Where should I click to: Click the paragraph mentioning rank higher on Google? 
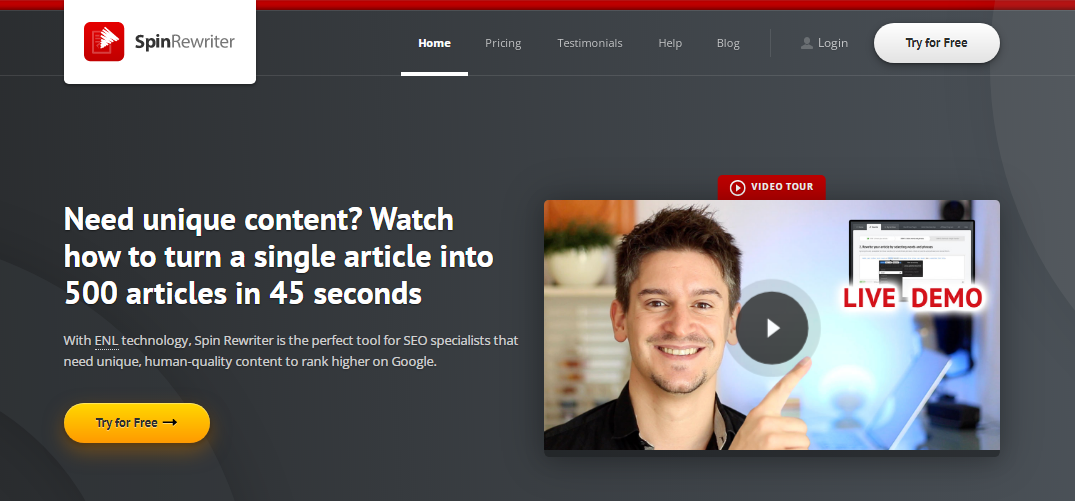[291, 351]
